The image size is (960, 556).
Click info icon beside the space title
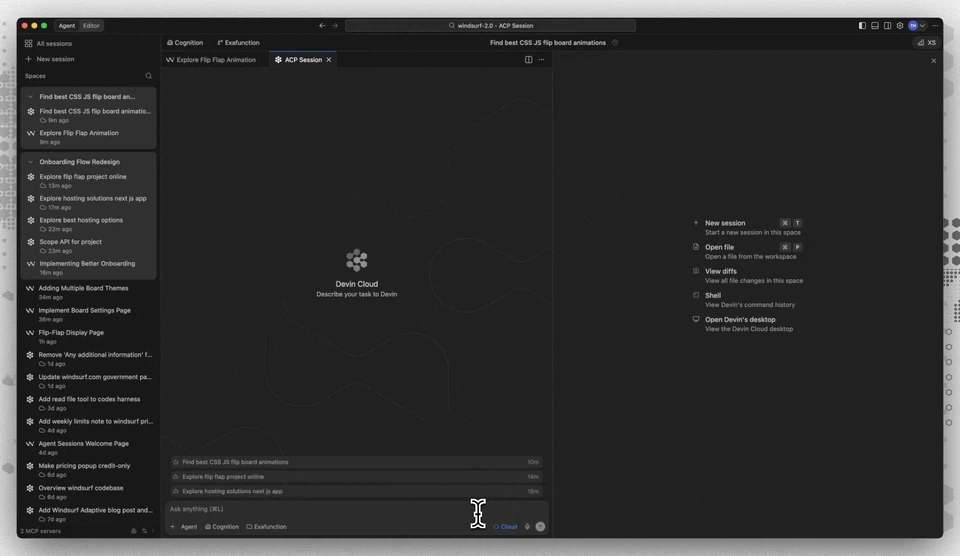coord(615,43)
